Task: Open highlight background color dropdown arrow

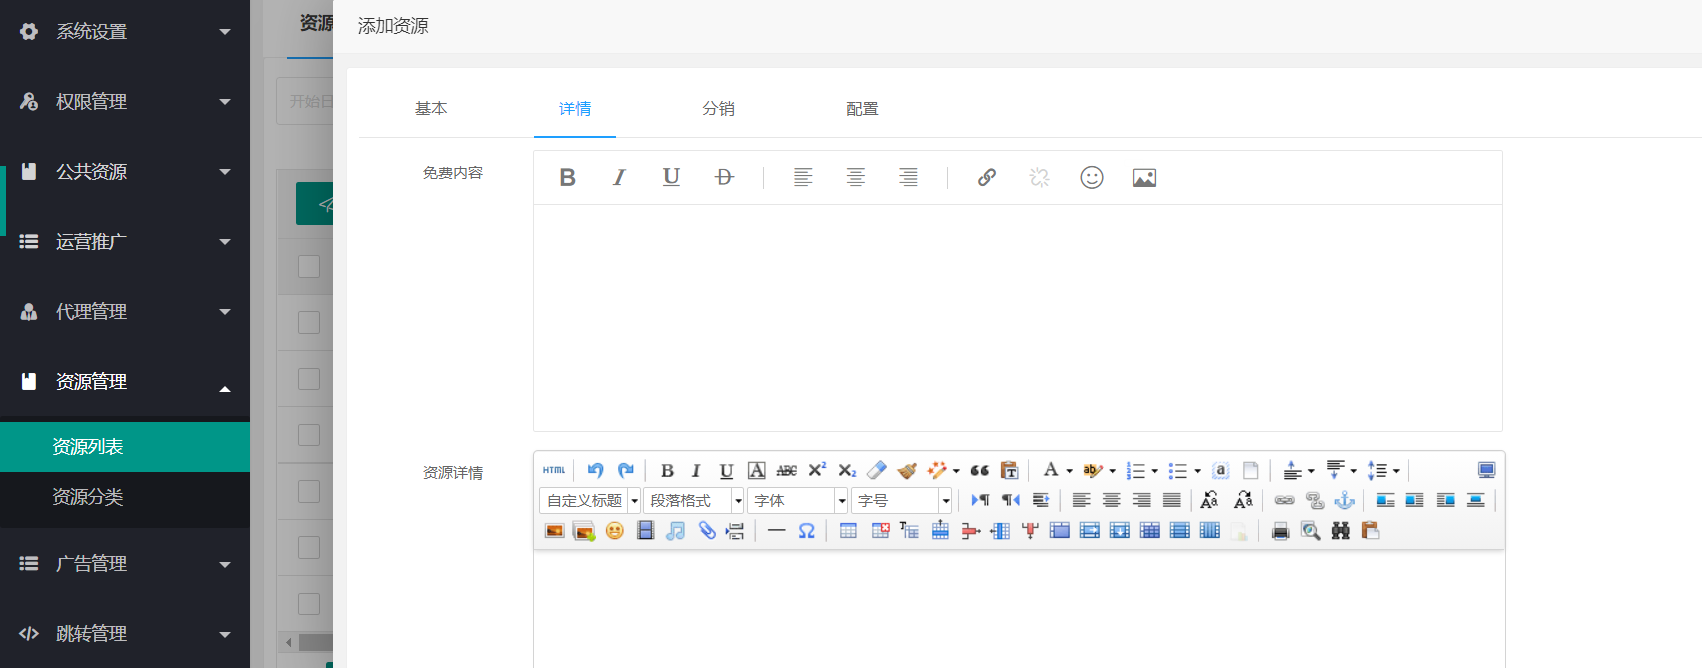Action: (1112, 471)
